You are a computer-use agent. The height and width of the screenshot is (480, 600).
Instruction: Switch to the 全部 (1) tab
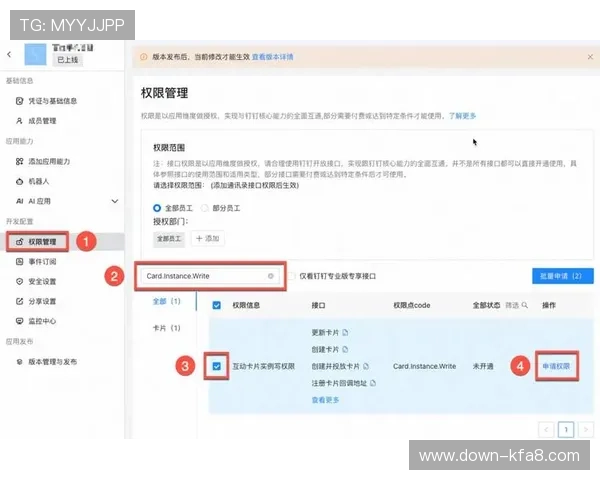166,301
